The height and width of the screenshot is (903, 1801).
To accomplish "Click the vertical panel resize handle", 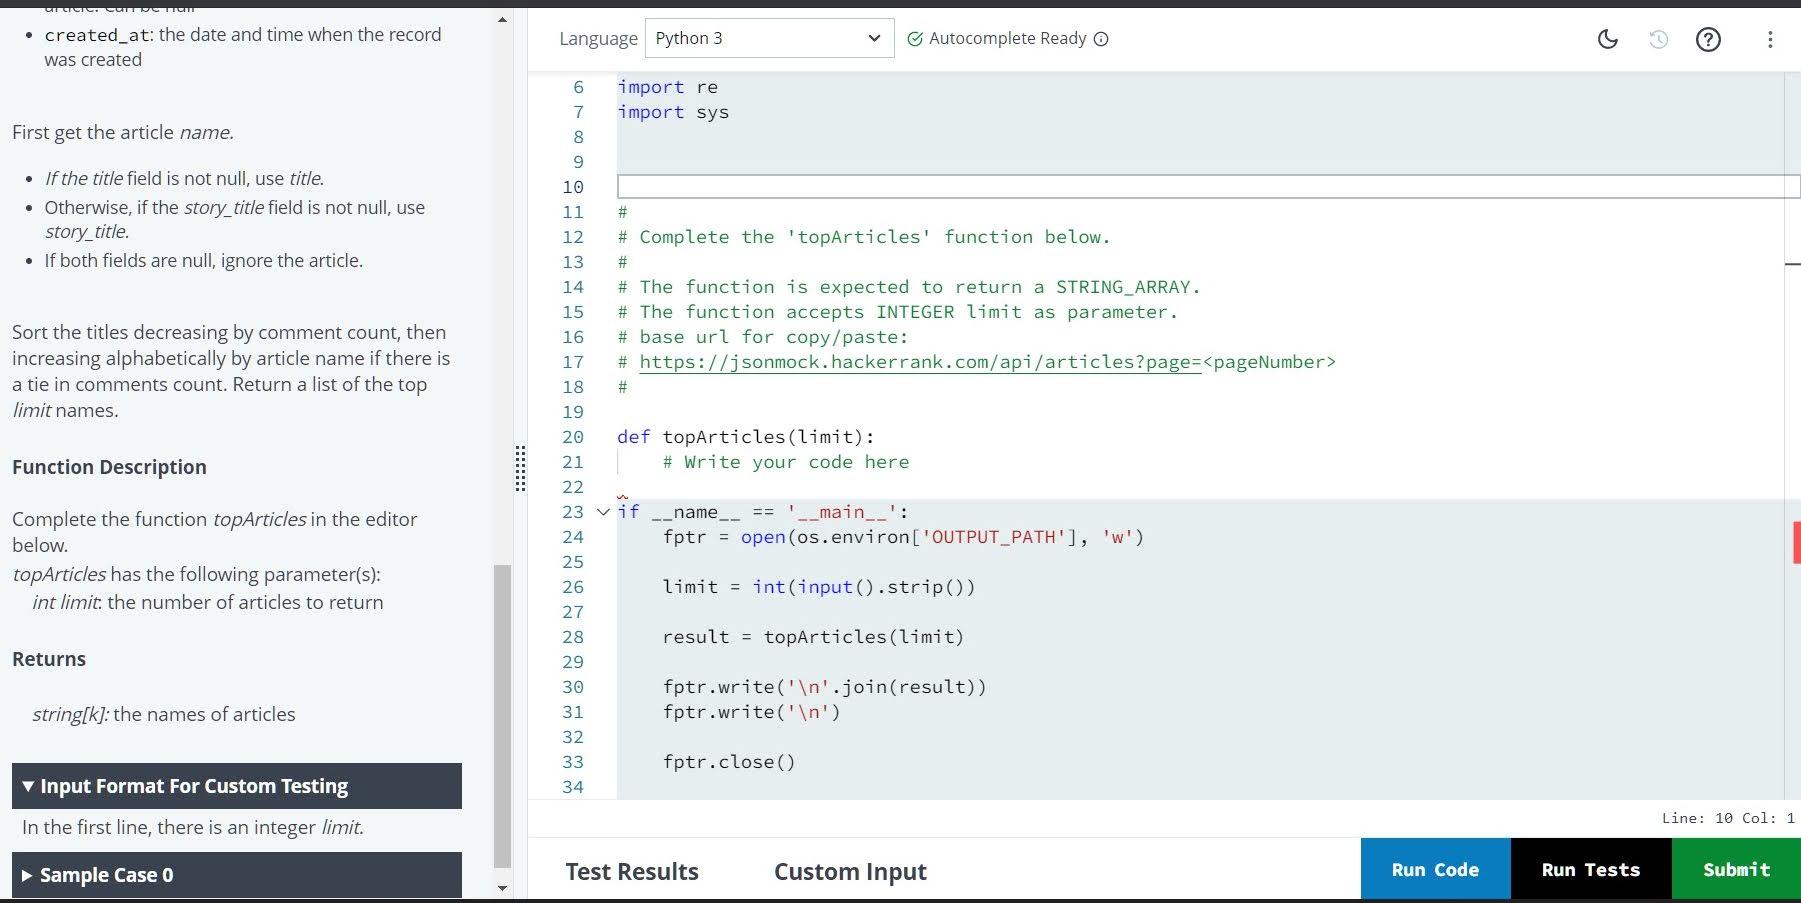I will click(520, 468).
